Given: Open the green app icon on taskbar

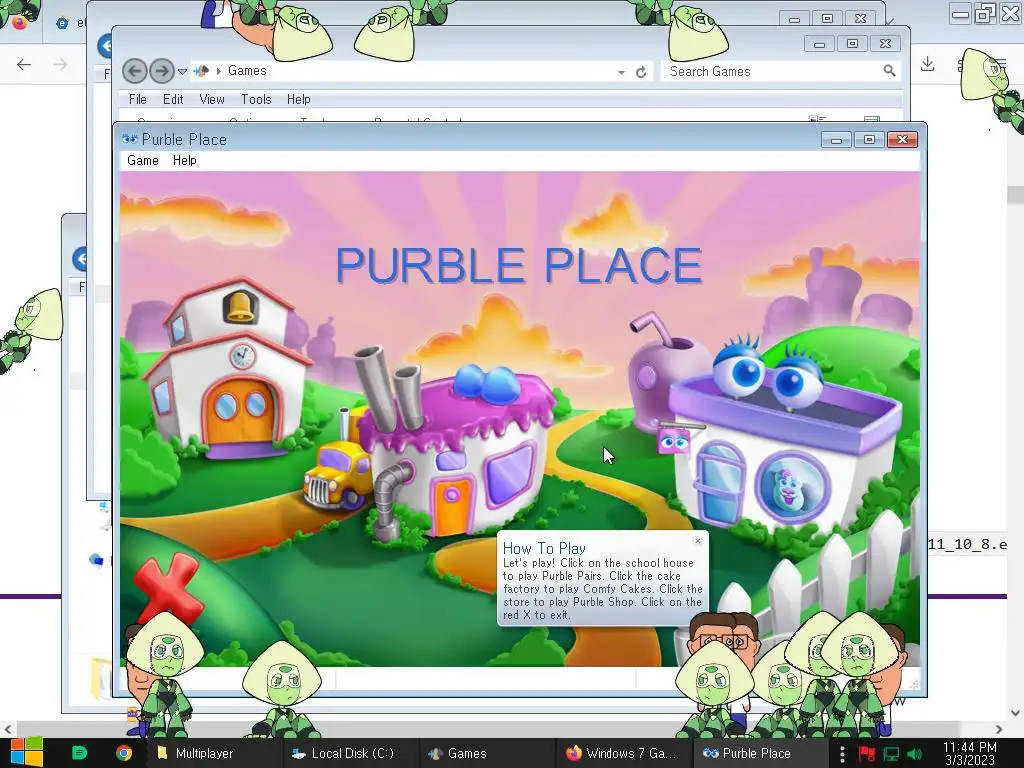Looking at the screenshot, I should coord(79,753).
